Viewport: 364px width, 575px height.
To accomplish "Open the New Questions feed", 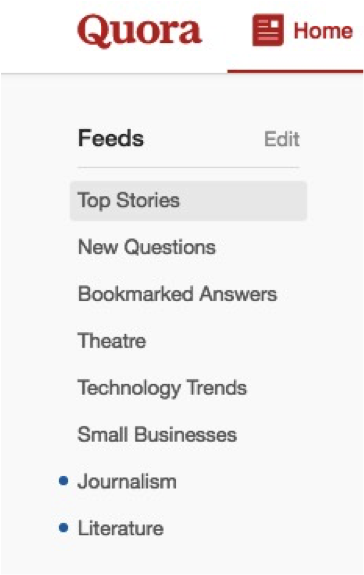I will pyautogui.click(x=147, y=247).
